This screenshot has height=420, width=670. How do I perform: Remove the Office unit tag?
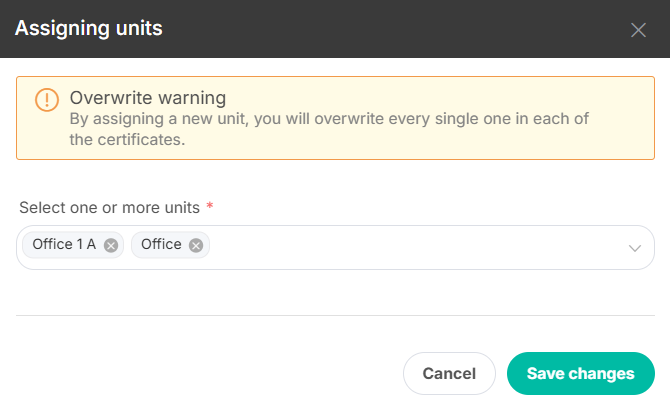click(196, 246)
